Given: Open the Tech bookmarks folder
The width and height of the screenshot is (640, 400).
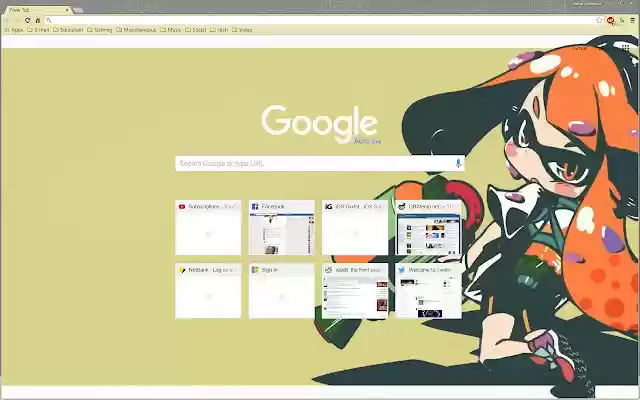Looking at the screenshot, I should pyautogui.click(x=219, y=30).
